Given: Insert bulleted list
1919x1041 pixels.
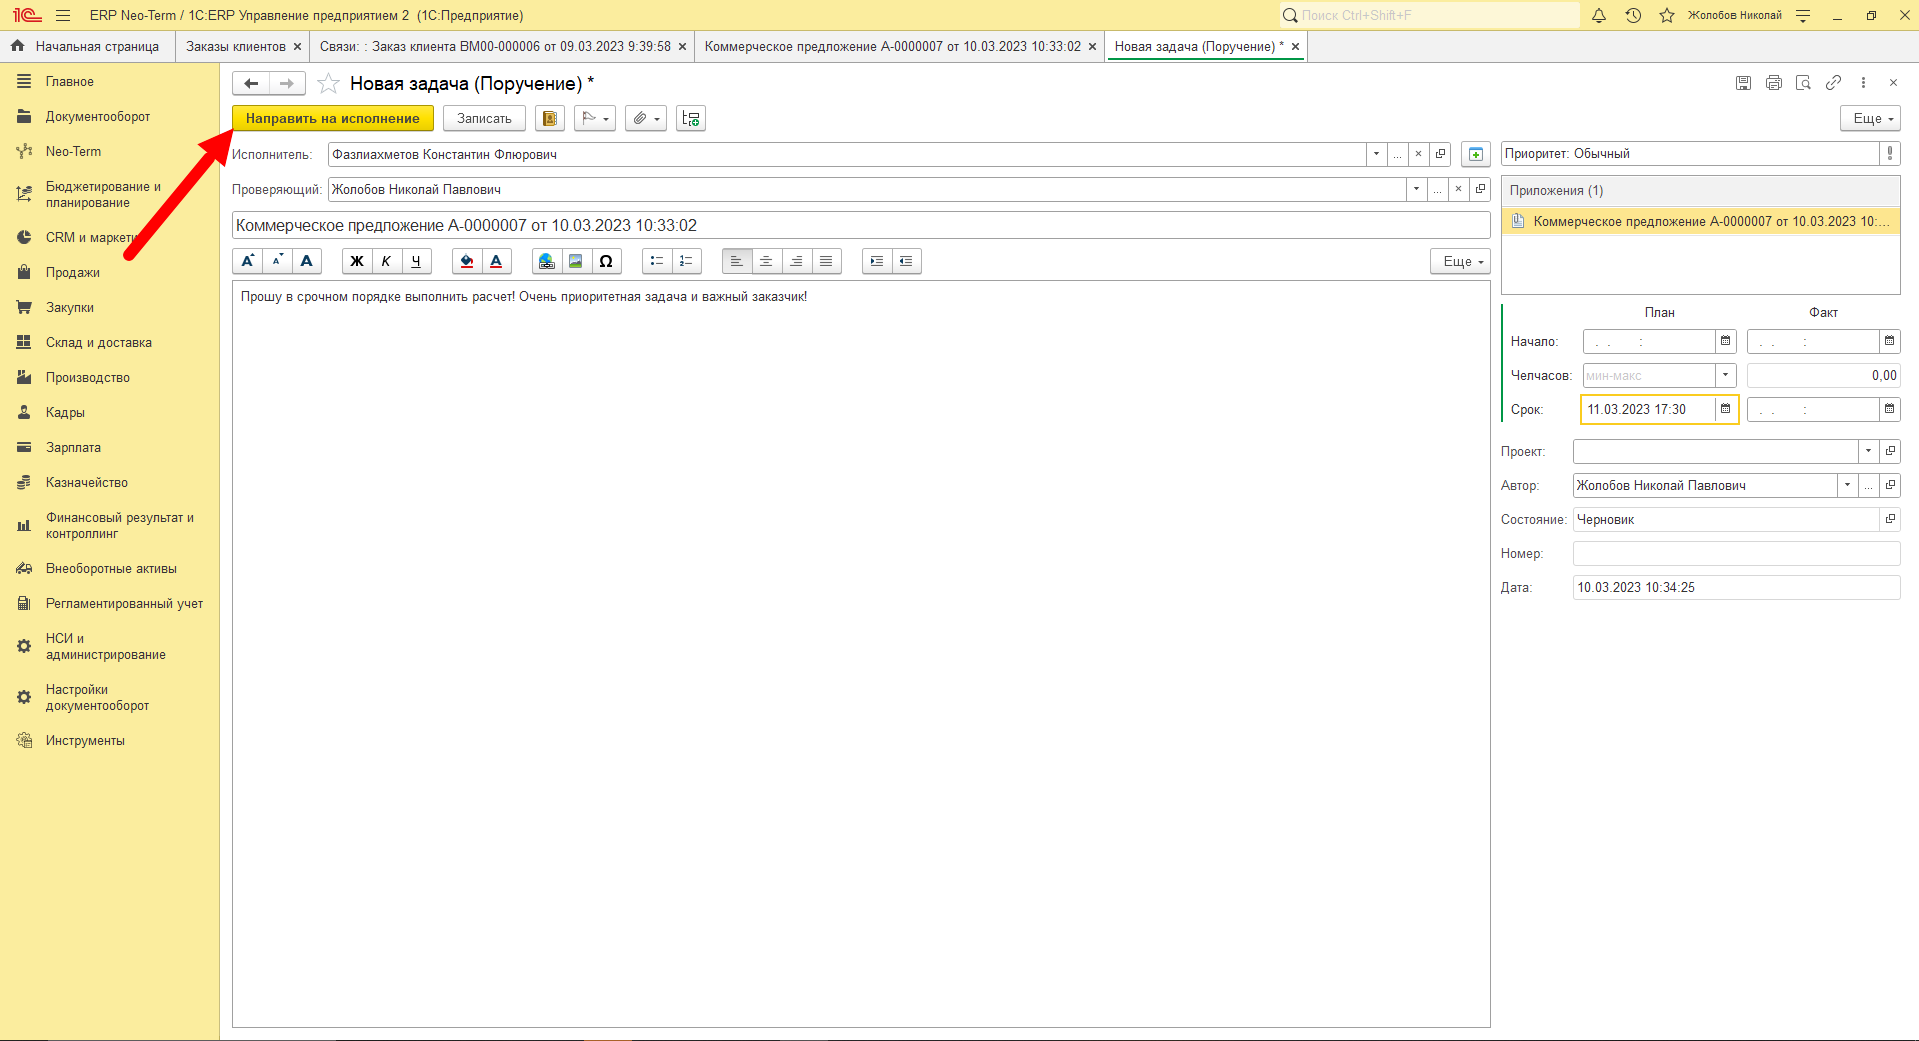Looking at the screenshot, I should pyautogui.click(x=657, y=261).
